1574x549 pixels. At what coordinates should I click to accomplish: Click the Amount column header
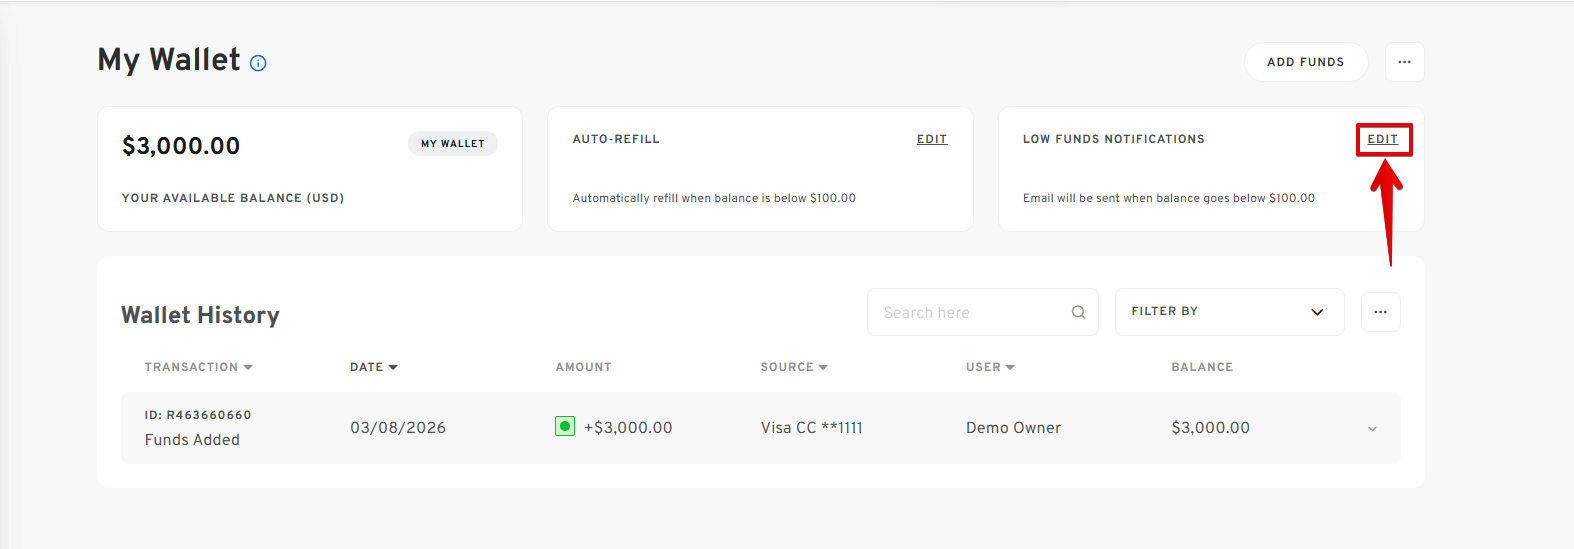point(583,367)
